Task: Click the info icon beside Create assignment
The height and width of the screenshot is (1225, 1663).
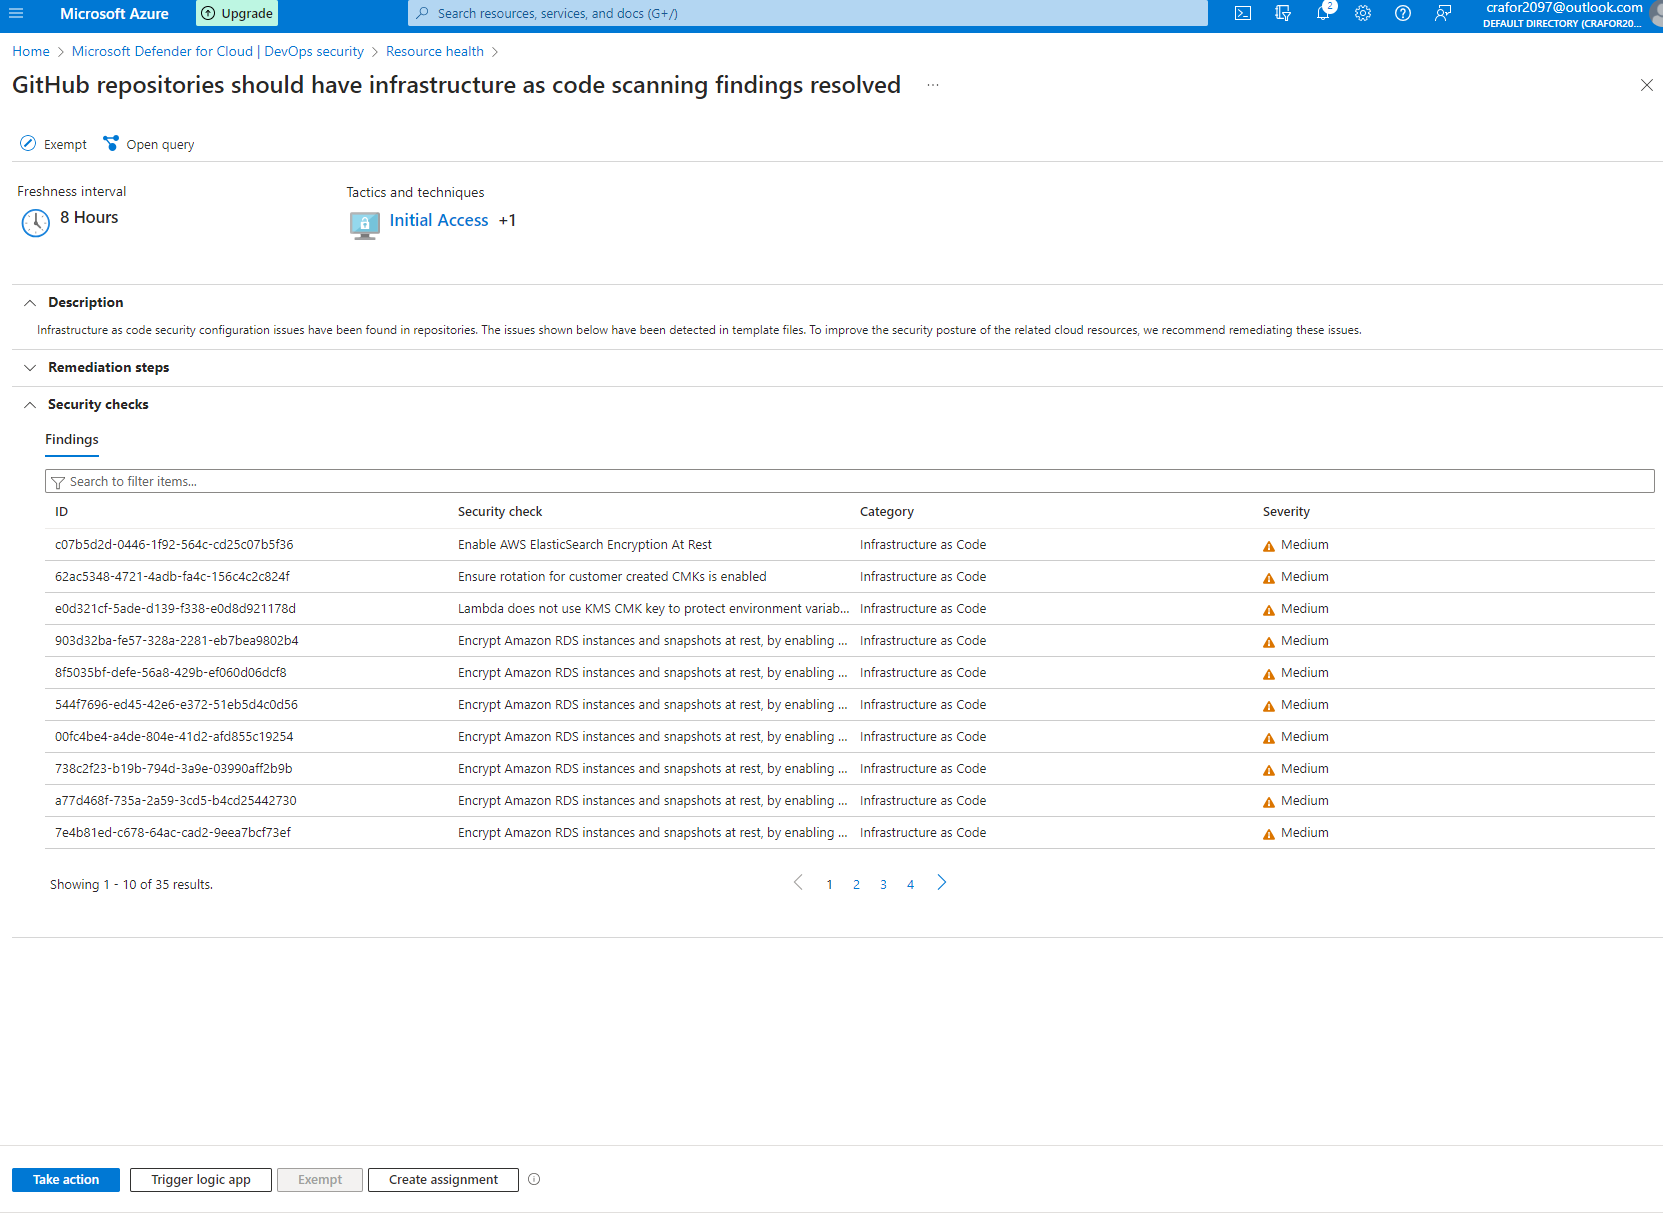Action: pos(534,1179)
